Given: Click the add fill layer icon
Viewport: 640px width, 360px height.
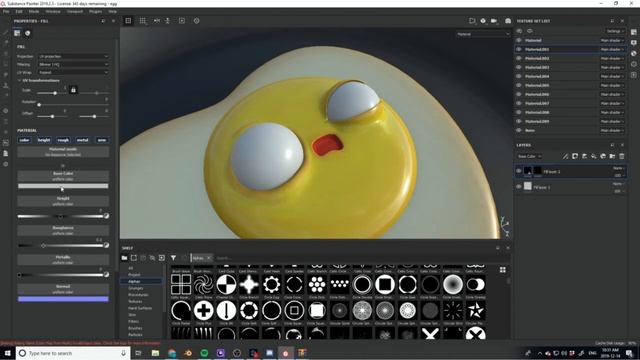Looking at the screenshot, I should point(593,156).
